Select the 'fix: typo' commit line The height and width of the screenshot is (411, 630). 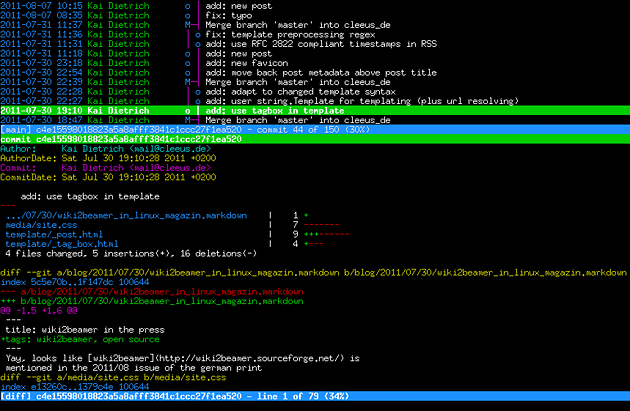tap(315, 16)
